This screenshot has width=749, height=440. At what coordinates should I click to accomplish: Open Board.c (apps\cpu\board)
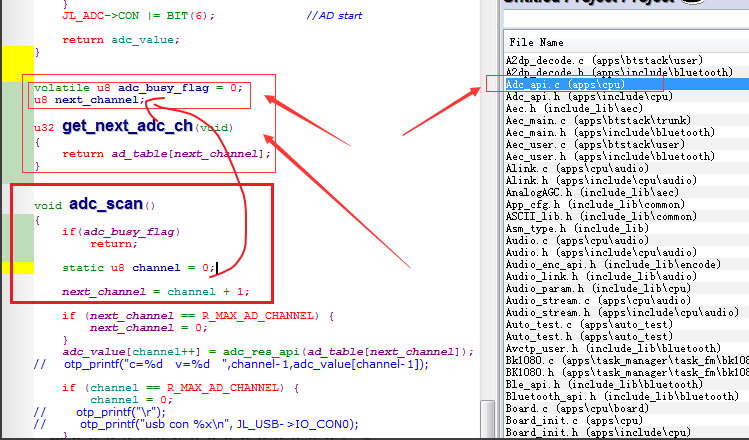[577, 408]
